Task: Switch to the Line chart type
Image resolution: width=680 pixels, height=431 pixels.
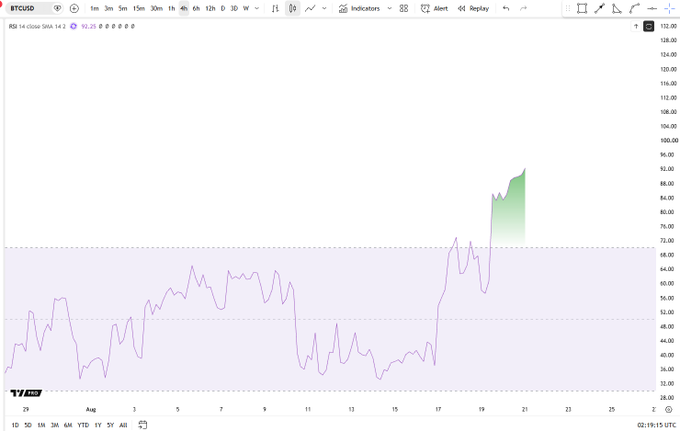Action: (x=310, y=8)
